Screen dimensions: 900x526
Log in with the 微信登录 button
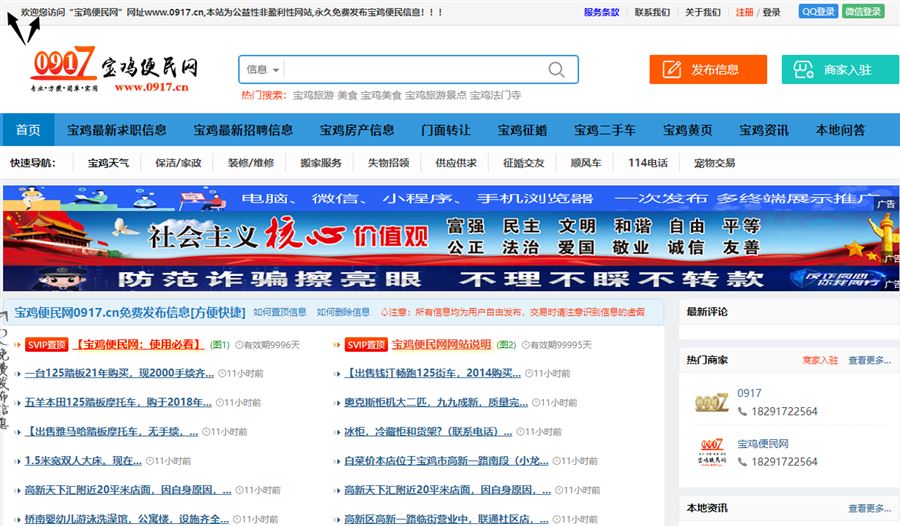click(x=863, y=12)
